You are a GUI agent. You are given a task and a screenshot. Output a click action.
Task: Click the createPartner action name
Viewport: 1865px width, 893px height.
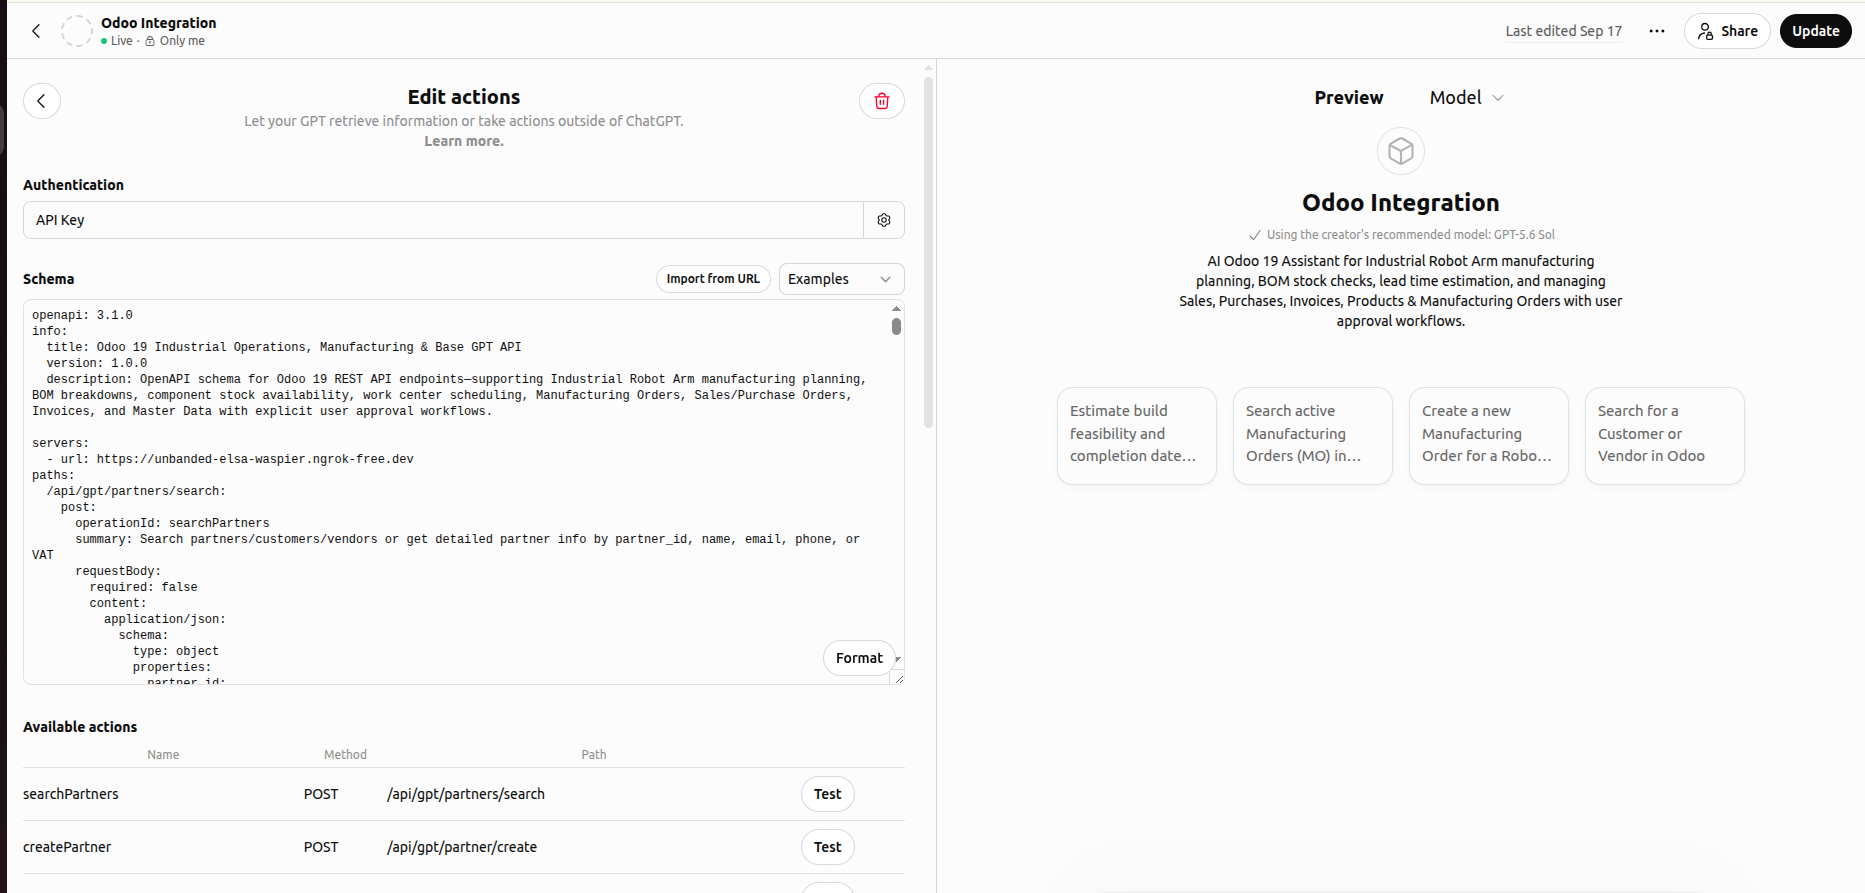tap(67, 847)
